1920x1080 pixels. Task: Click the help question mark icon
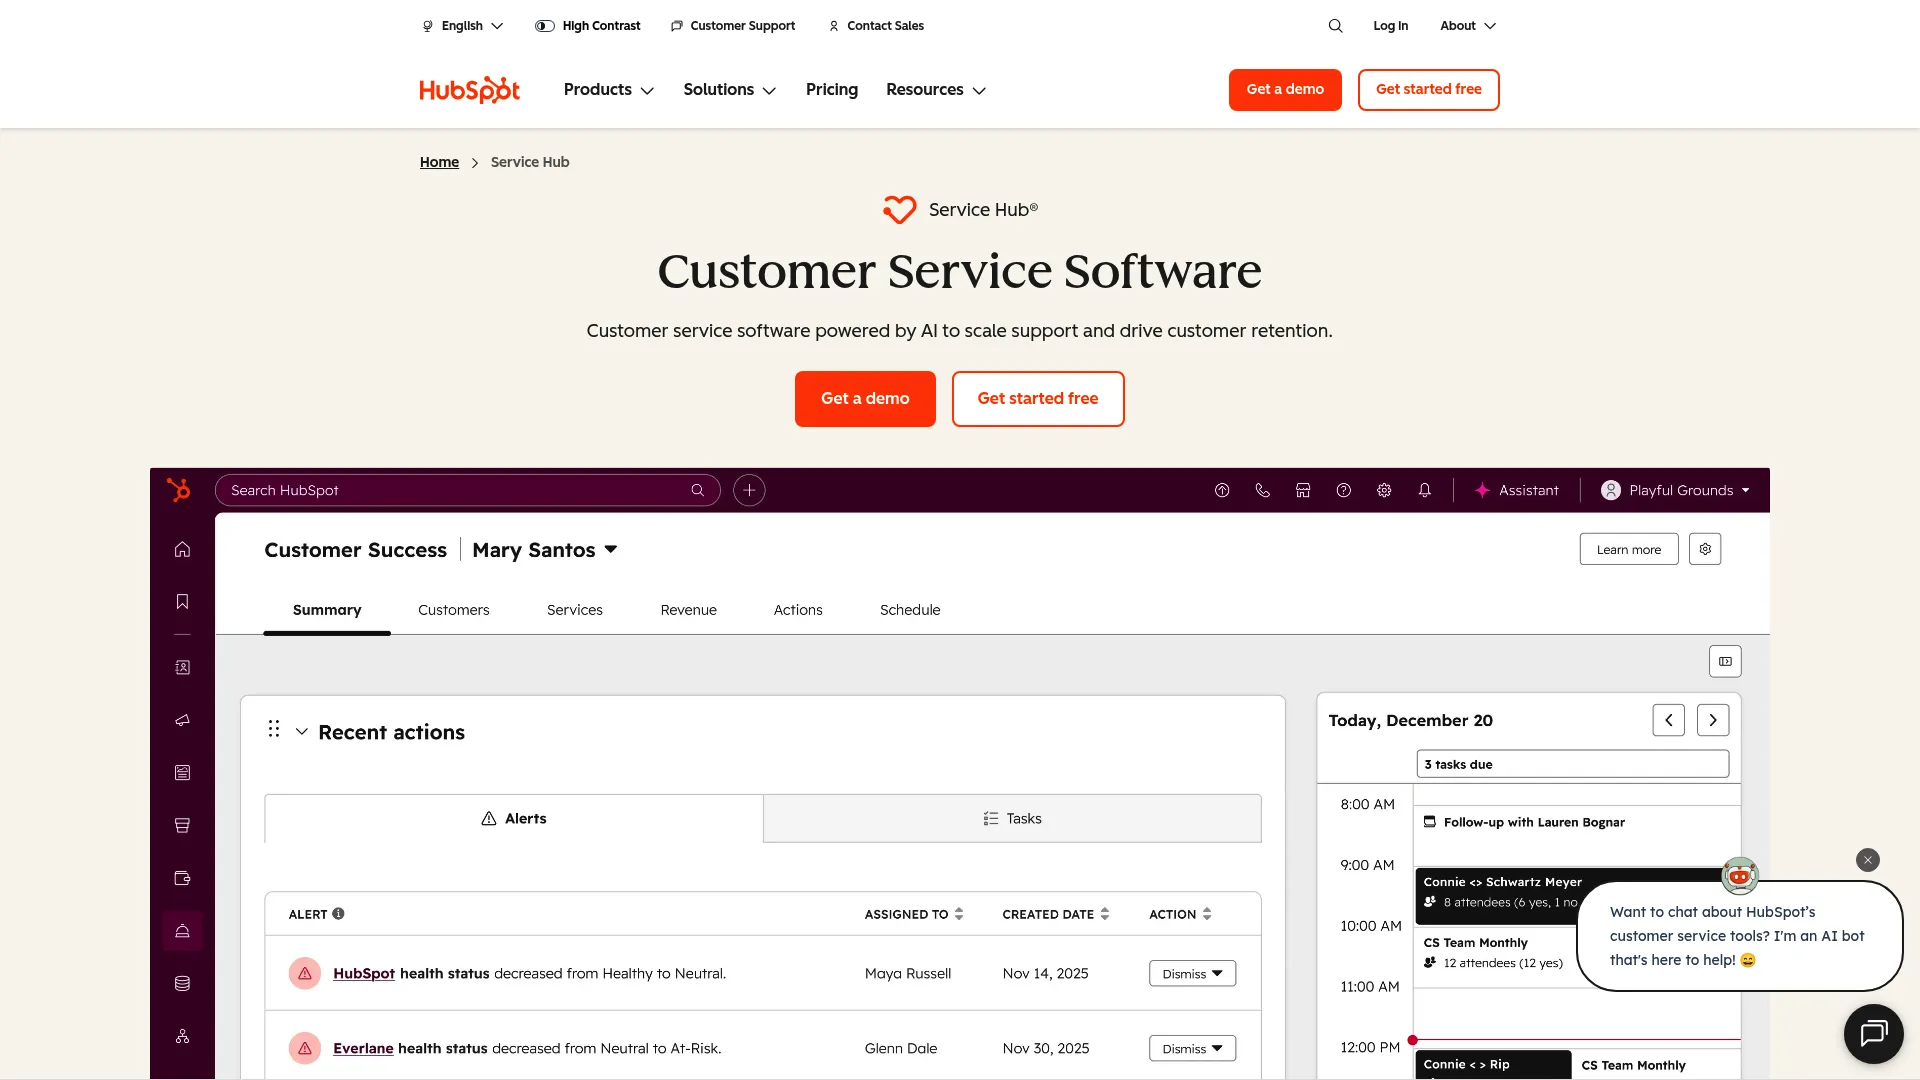coord(1343,490)
